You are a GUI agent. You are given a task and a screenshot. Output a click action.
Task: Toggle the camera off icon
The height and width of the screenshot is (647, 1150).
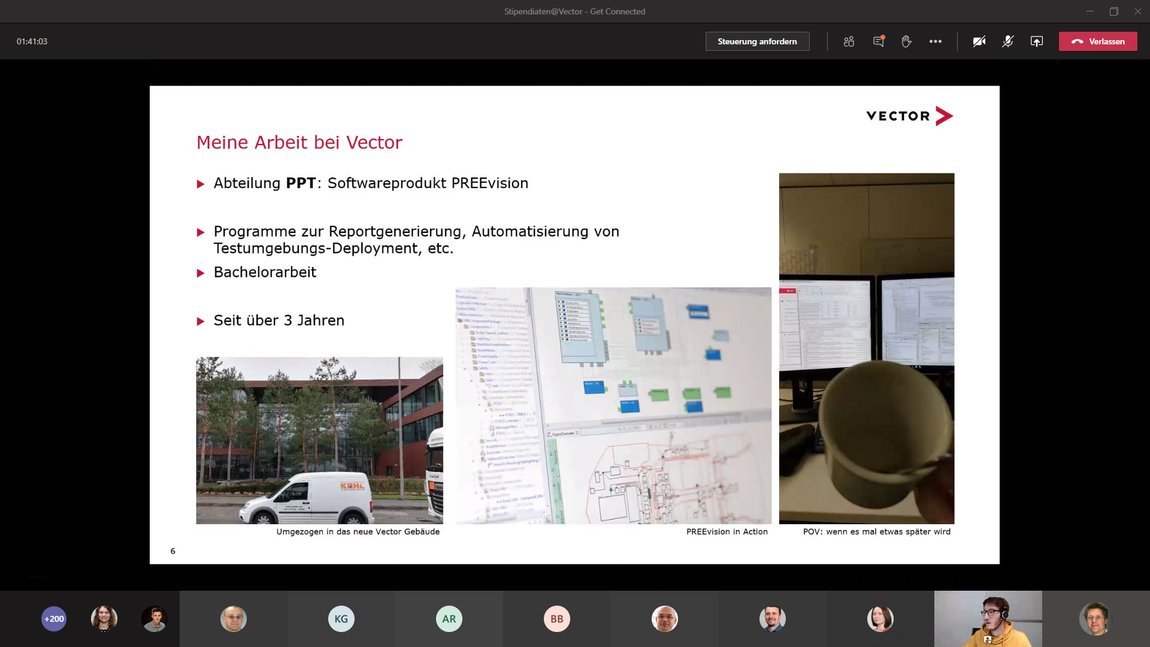(x=979, y=42)
